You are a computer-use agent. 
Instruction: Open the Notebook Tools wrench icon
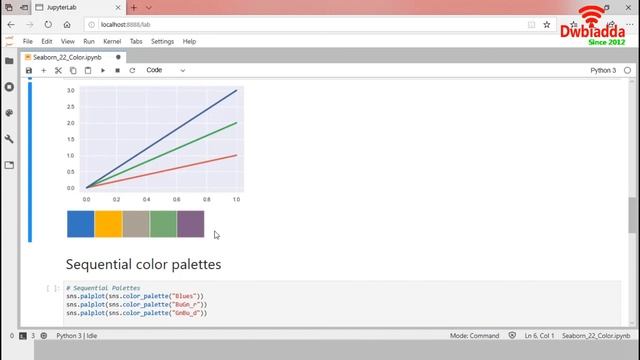[9, 139]
